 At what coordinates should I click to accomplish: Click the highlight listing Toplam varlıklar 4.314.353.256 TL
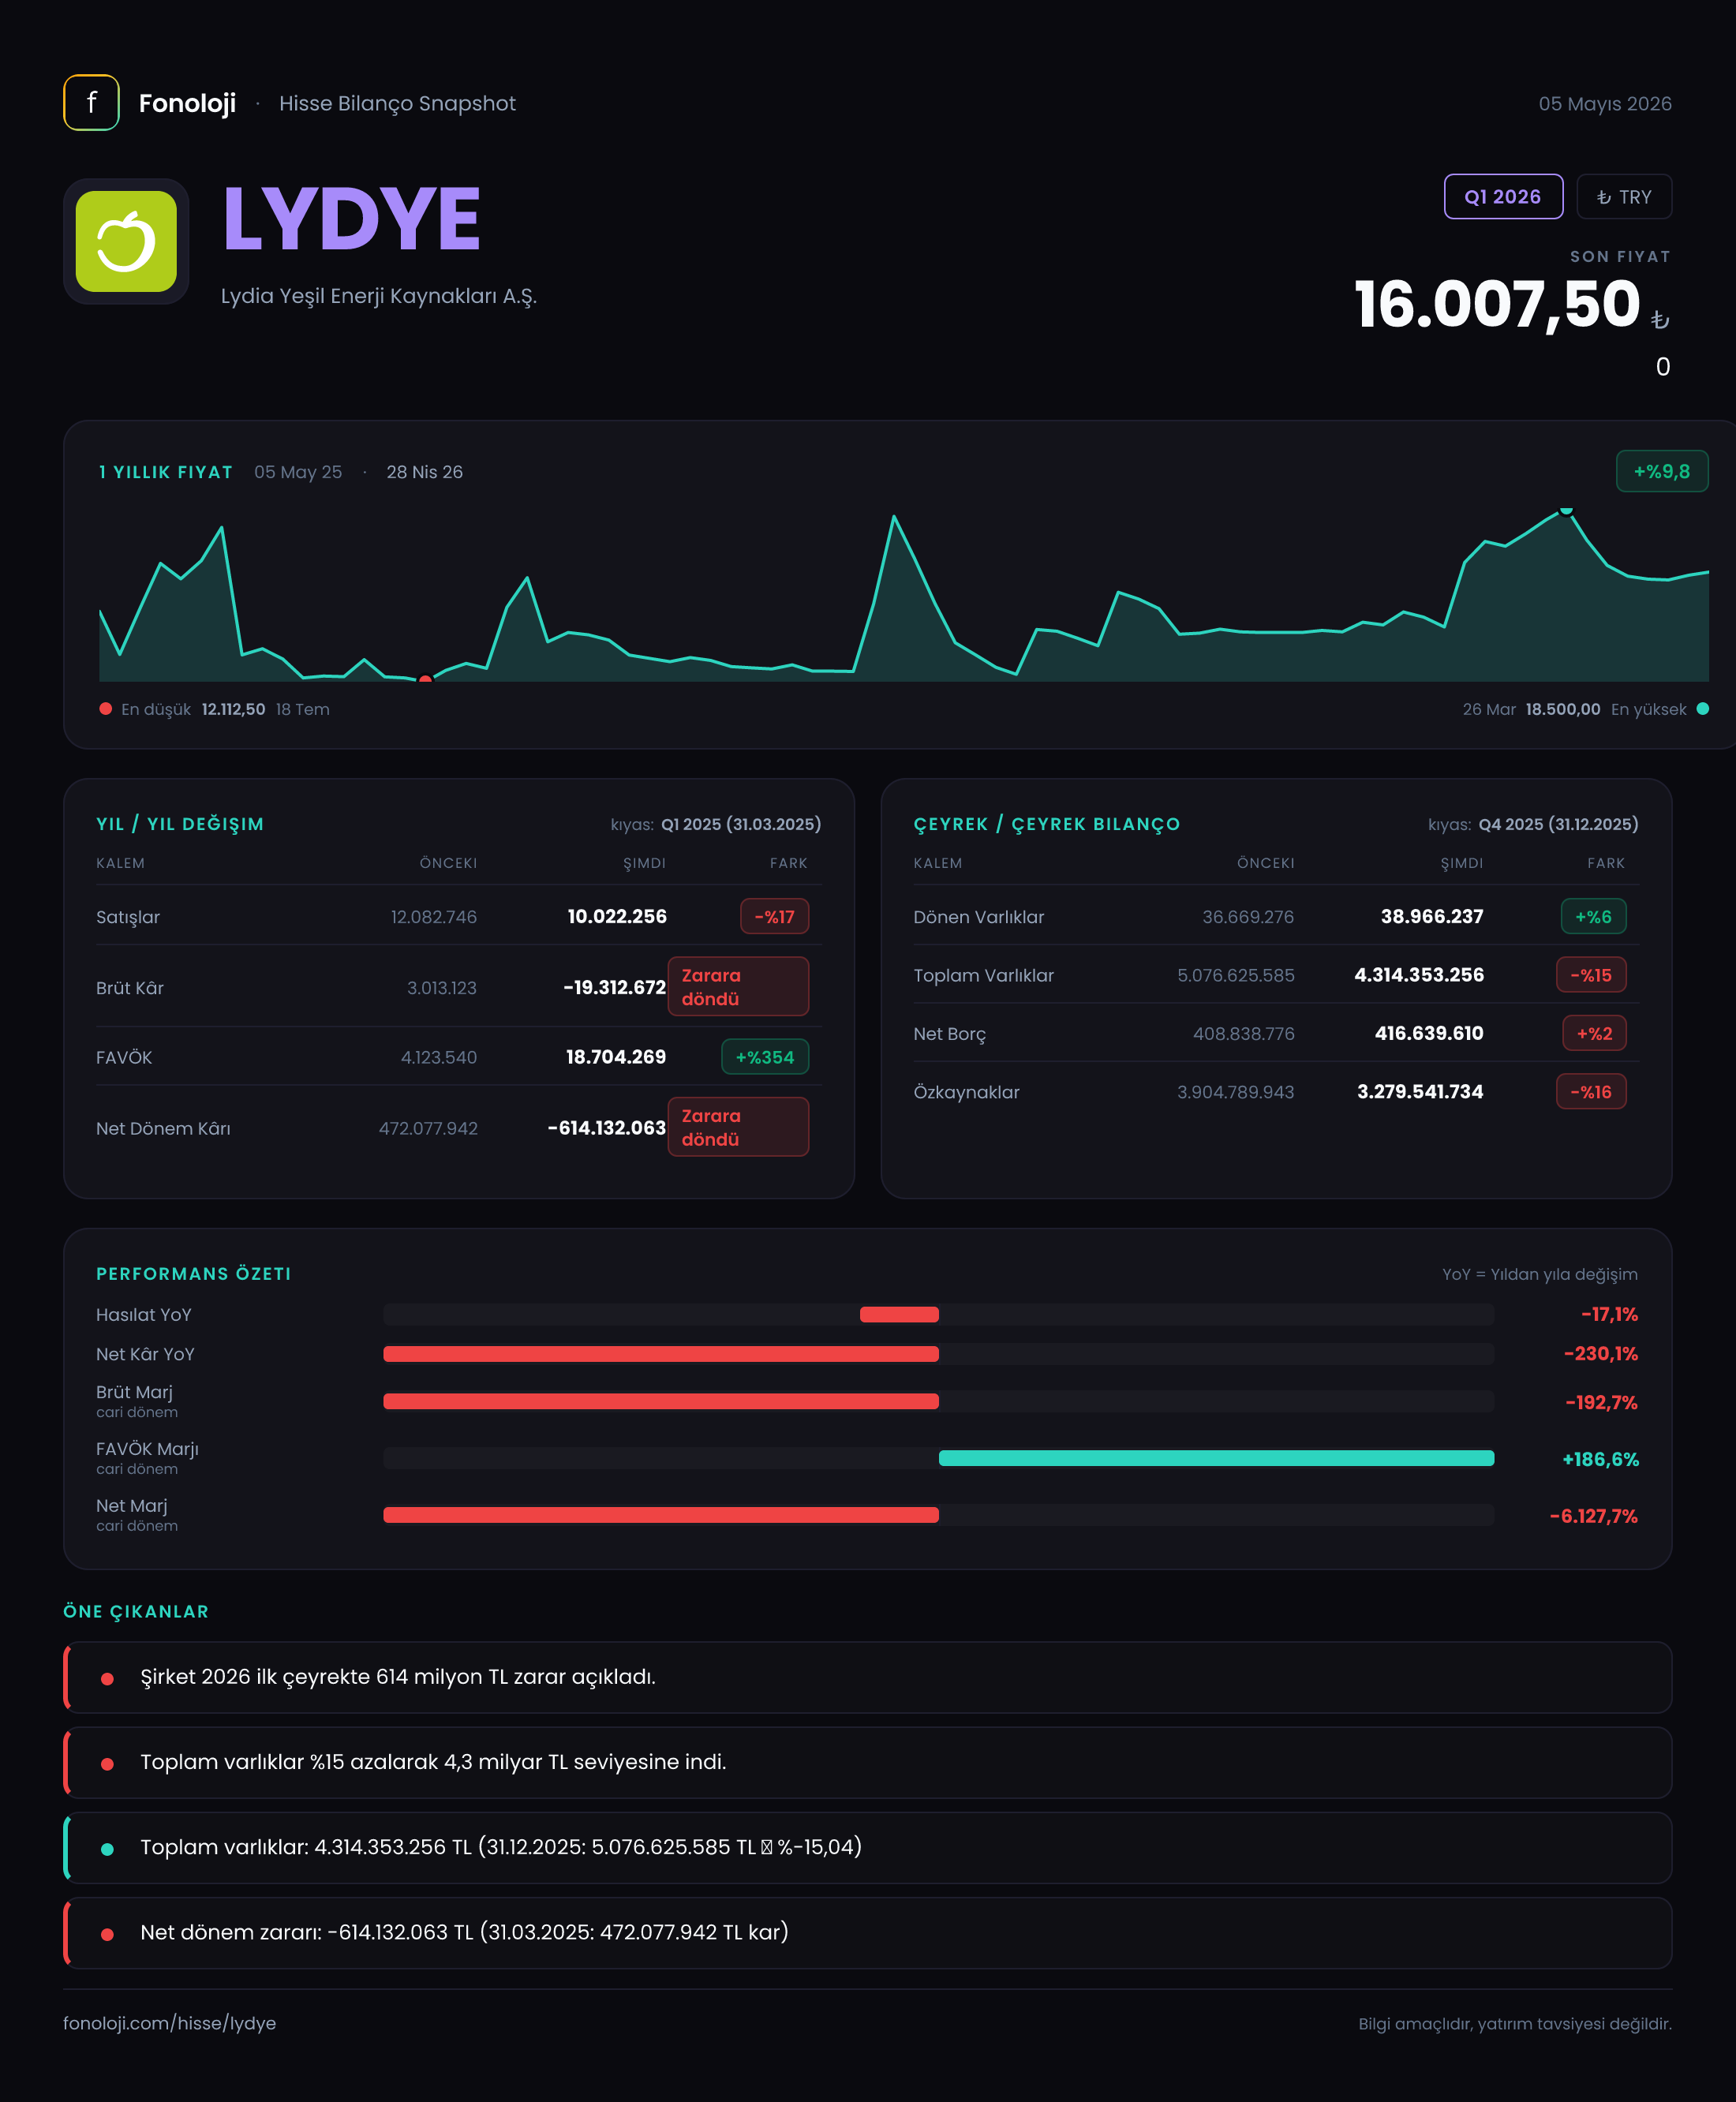(x=868, y=1847)
